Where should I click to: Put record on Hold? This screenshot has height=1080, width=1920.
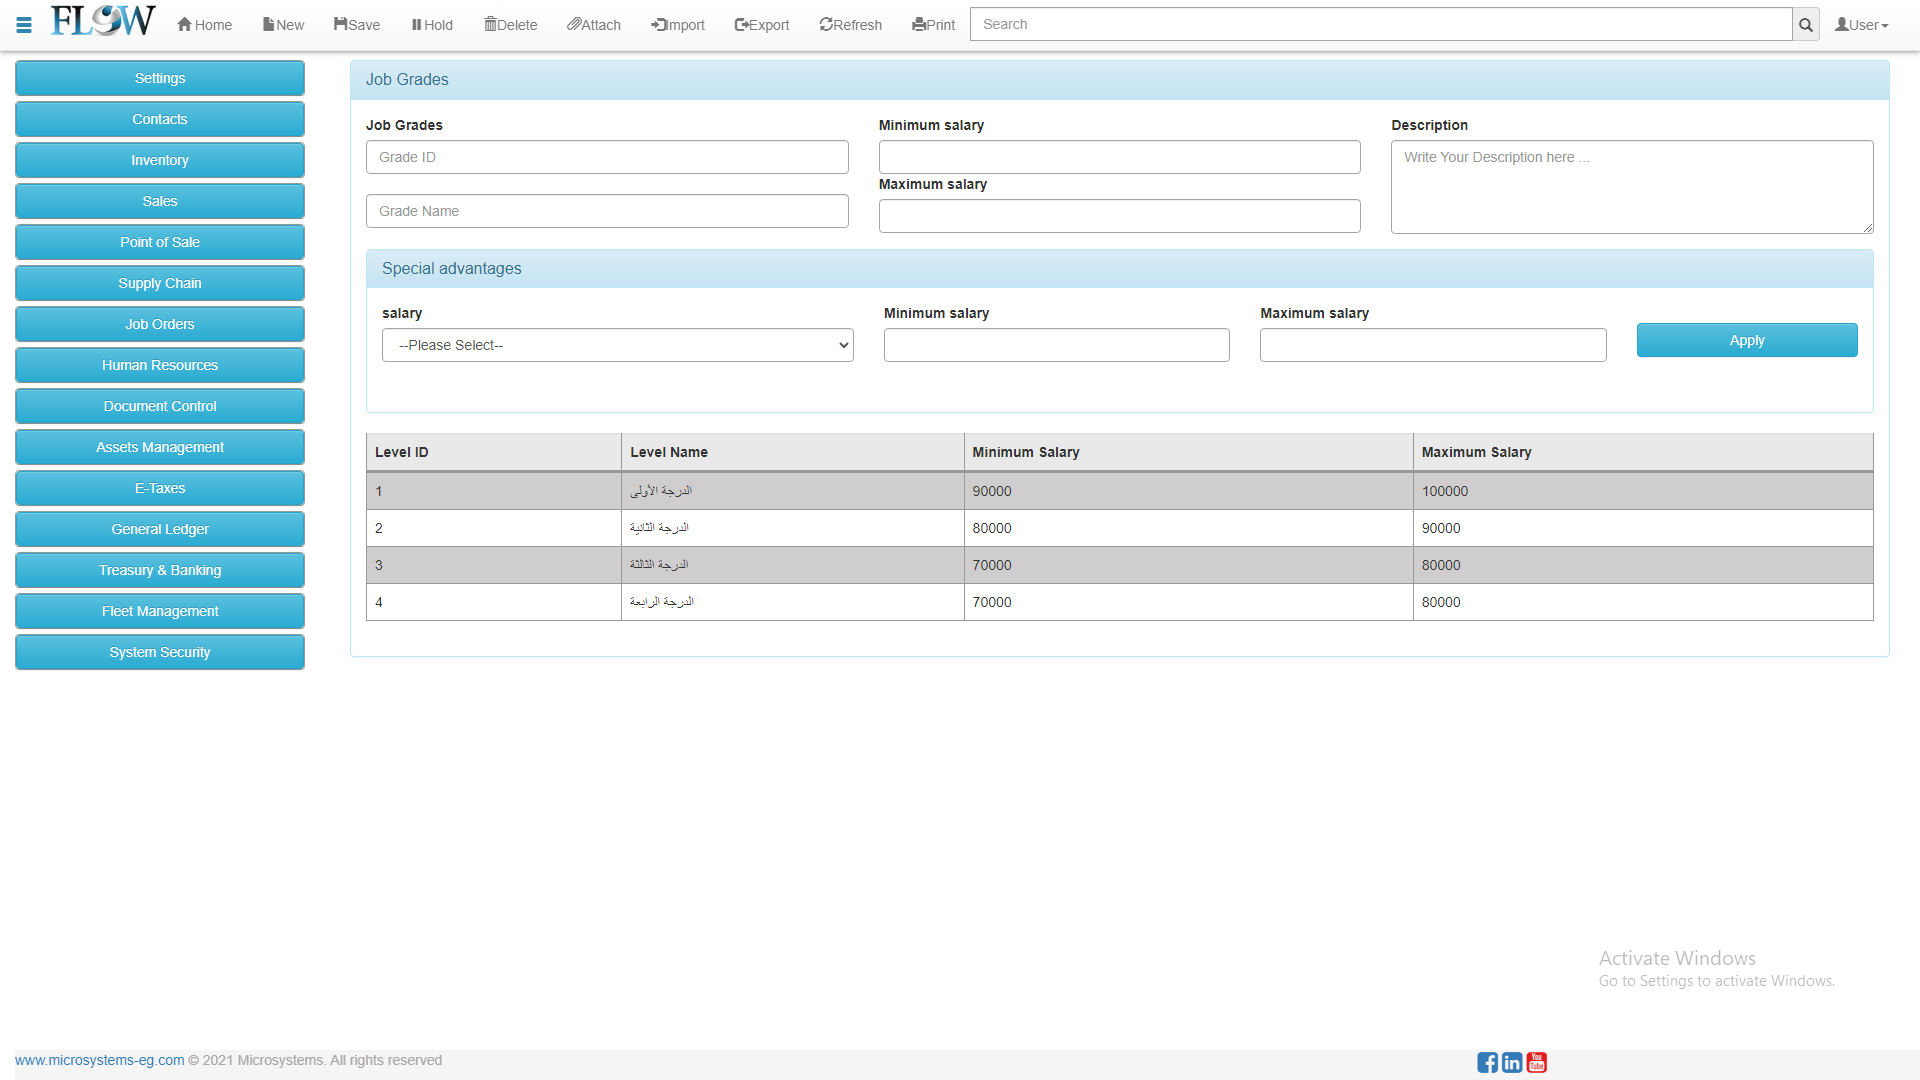click(432, 25)
